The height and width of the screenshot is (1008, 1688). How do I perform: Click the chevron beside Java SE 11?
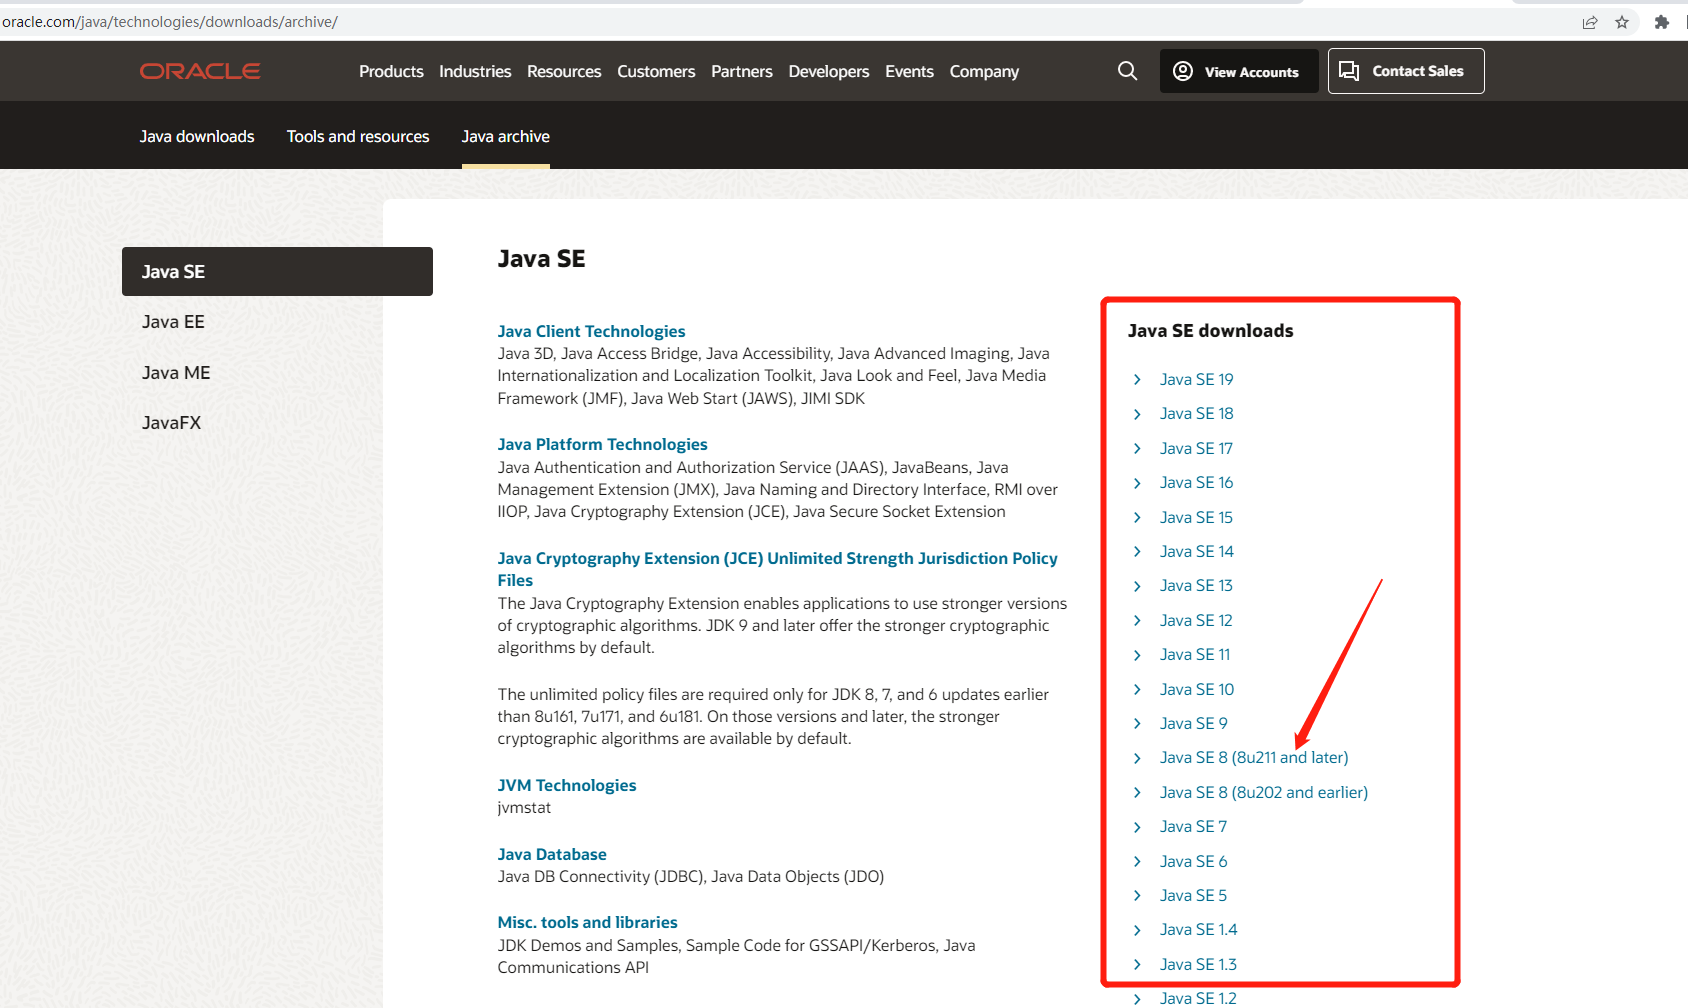point(1137,655)
